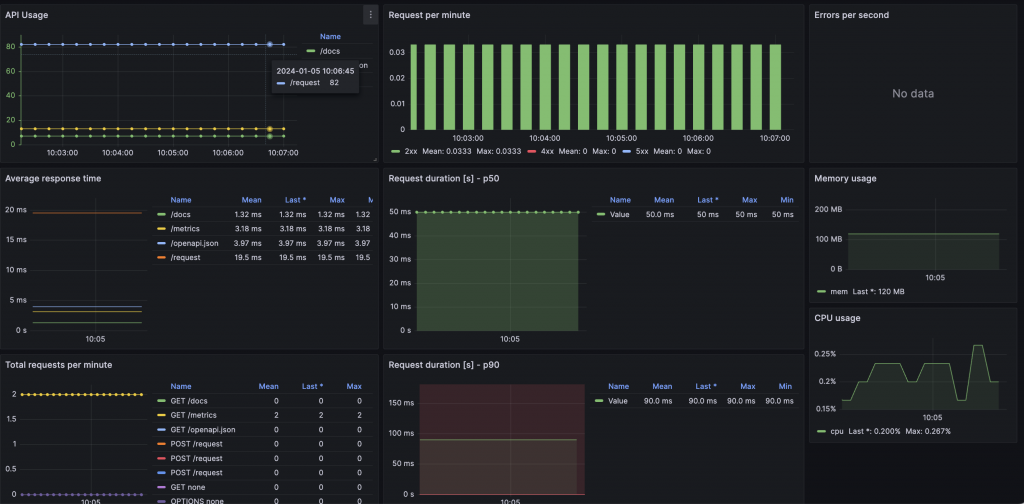Image resolution: width=1024 pixels, height=504 pixels.
Task: Click 3.18 ms Last value for /metrics
Action: 293,228
